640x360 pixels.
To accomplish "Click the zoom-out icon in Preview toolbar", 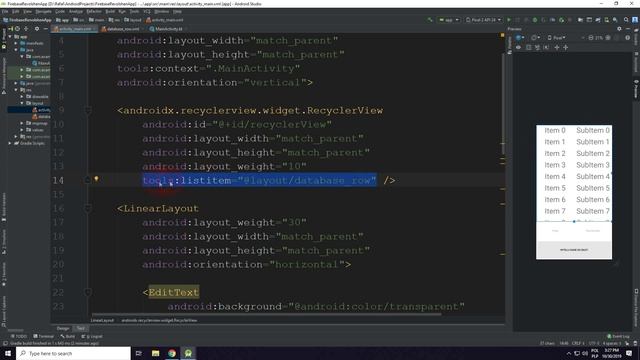I will [591, 38].
